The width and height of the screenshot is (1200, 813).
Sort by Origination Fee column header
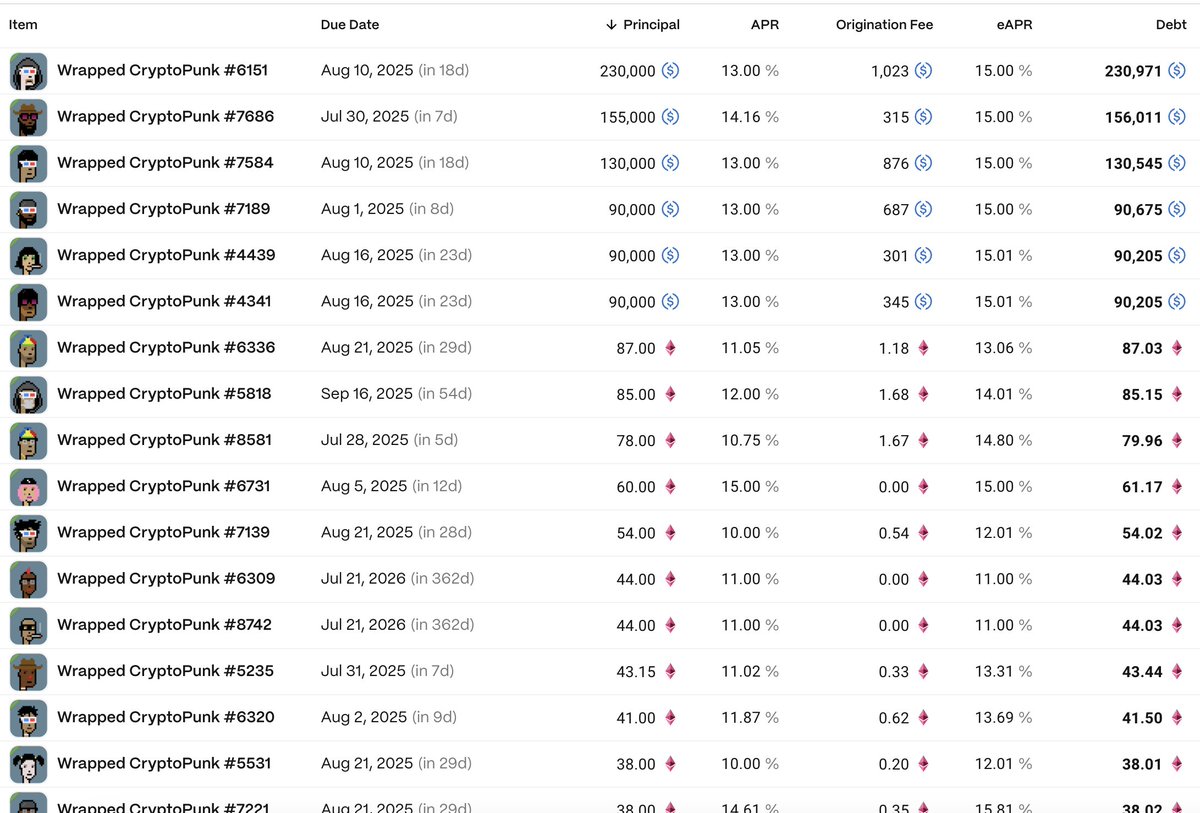point(884,25)
